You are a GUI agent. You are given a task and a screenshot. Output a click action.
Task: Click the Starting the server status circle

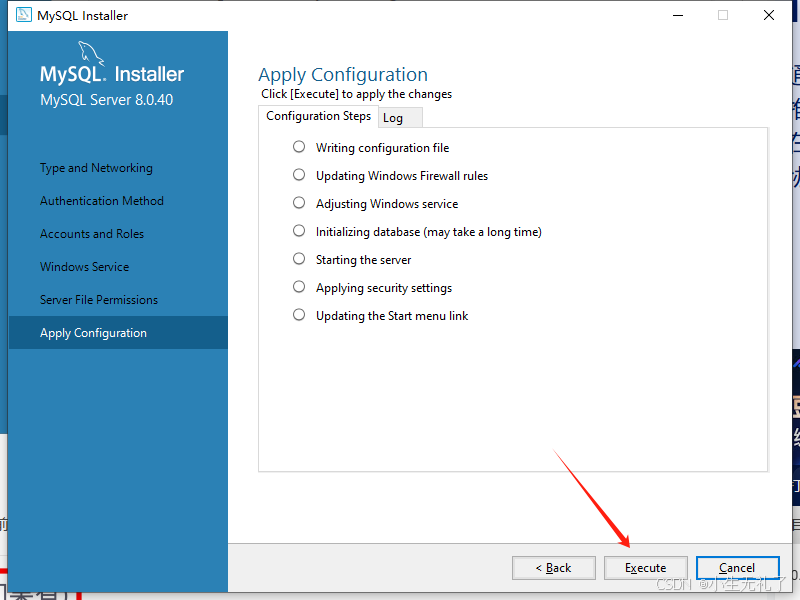pos(299,259)
